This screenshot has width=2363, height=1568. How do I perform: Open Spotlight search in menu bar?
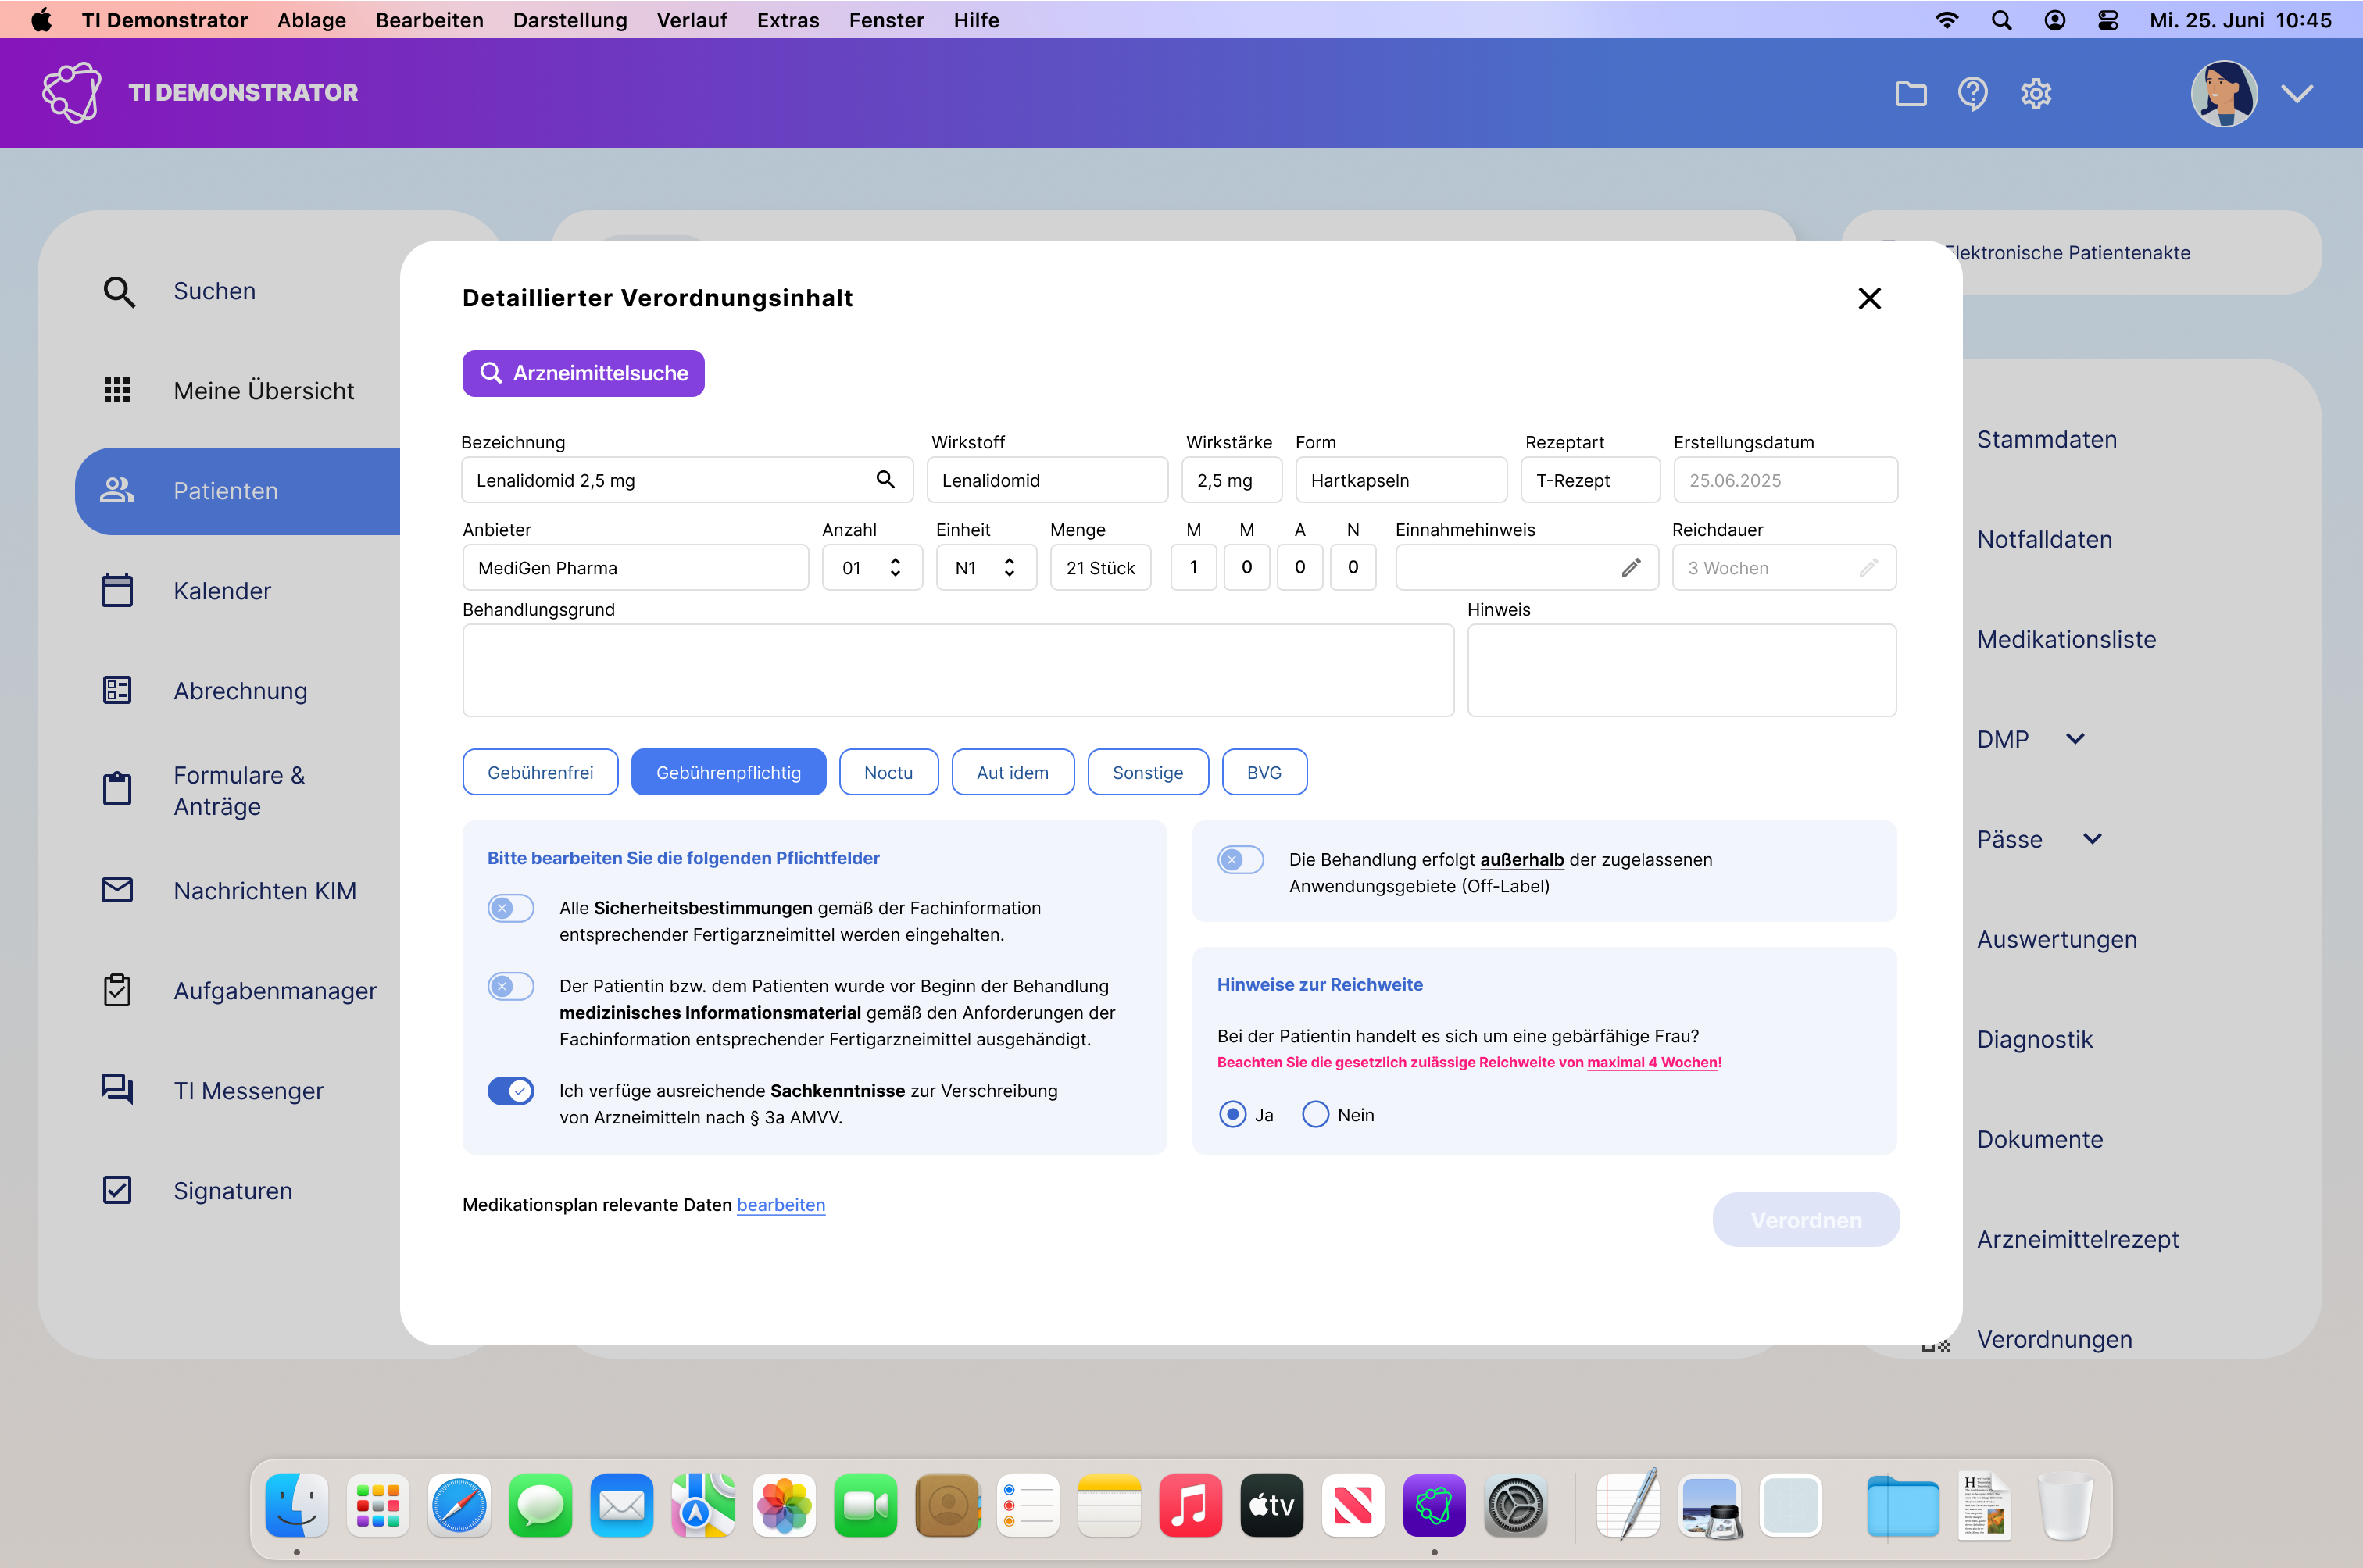pyautogui.click(x=2001, y=20)
